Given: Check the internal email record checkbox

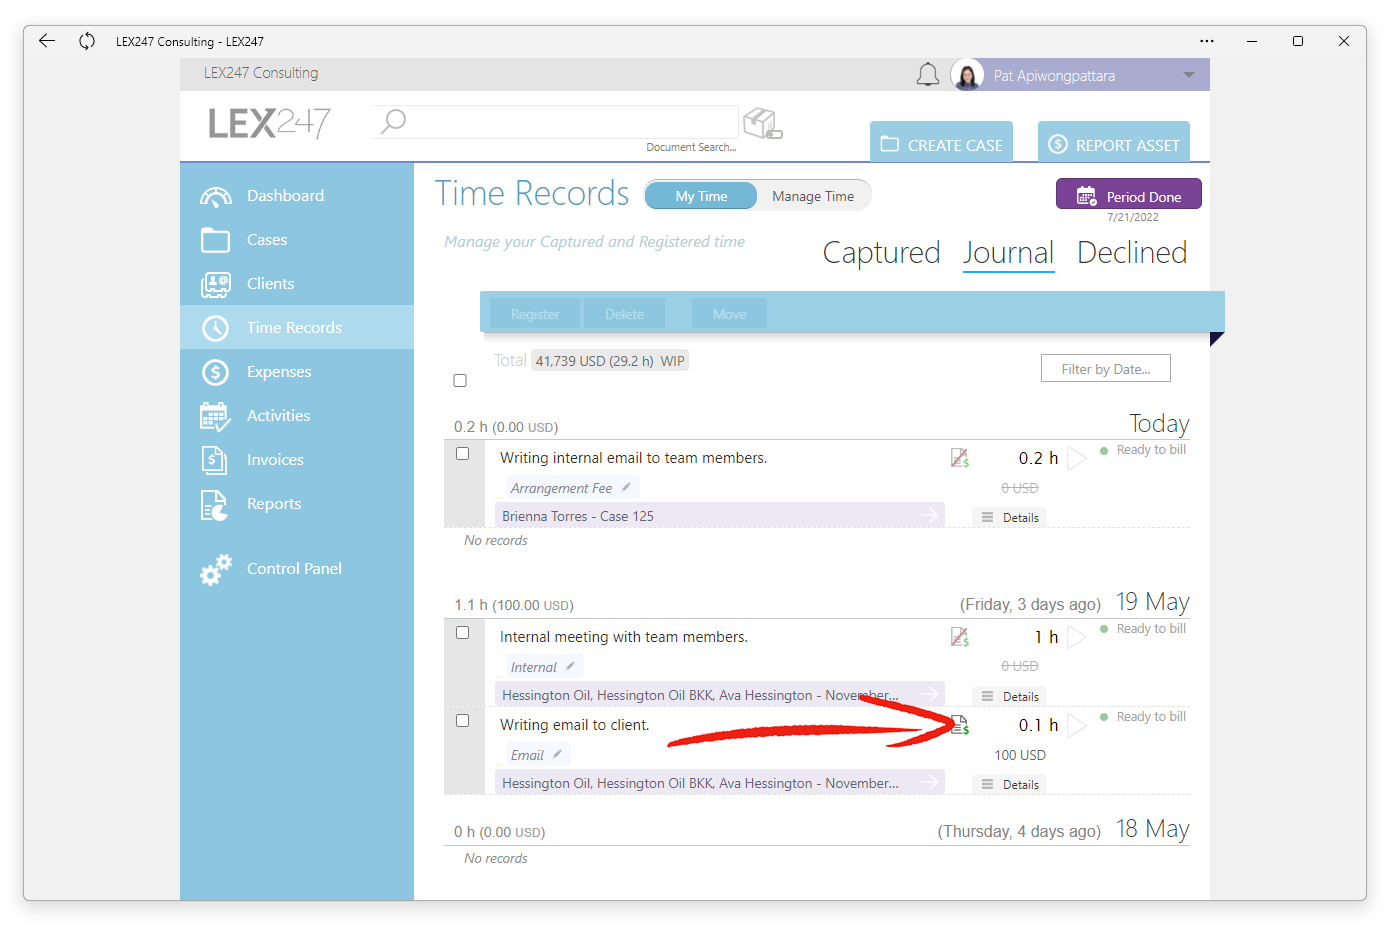Looking at the screenshot, I should pyautogui.click(x=462, y=454).
